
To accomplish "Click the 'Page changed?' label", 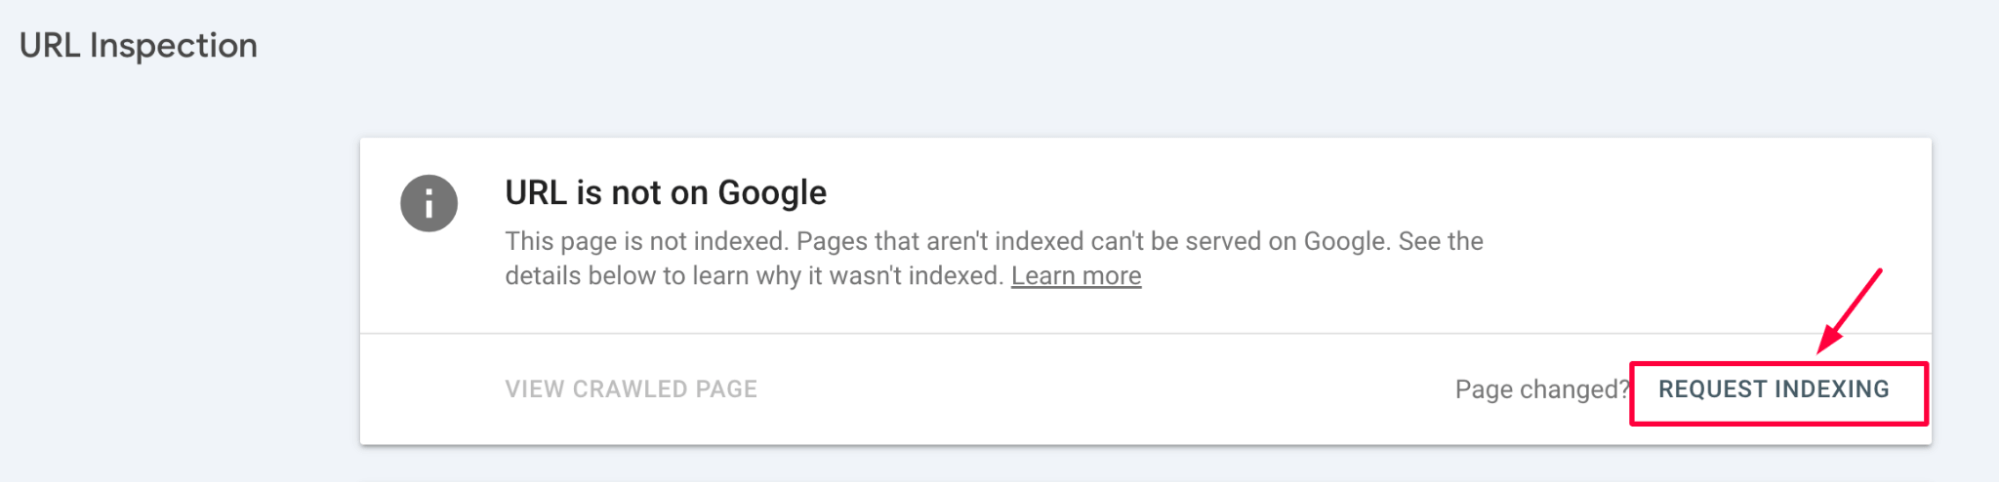I will 1542,389.
